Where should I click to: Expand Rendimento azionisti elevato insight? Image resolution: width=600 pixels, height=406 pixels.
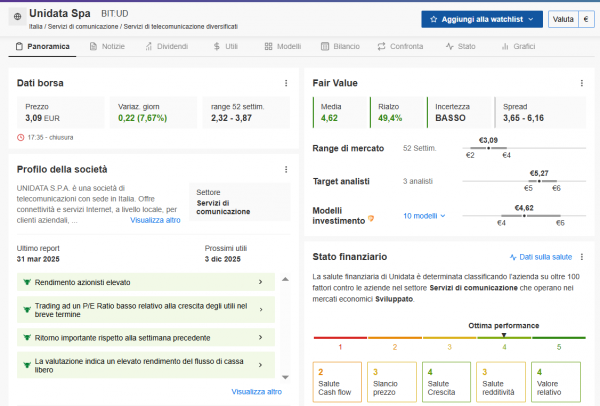146,283
